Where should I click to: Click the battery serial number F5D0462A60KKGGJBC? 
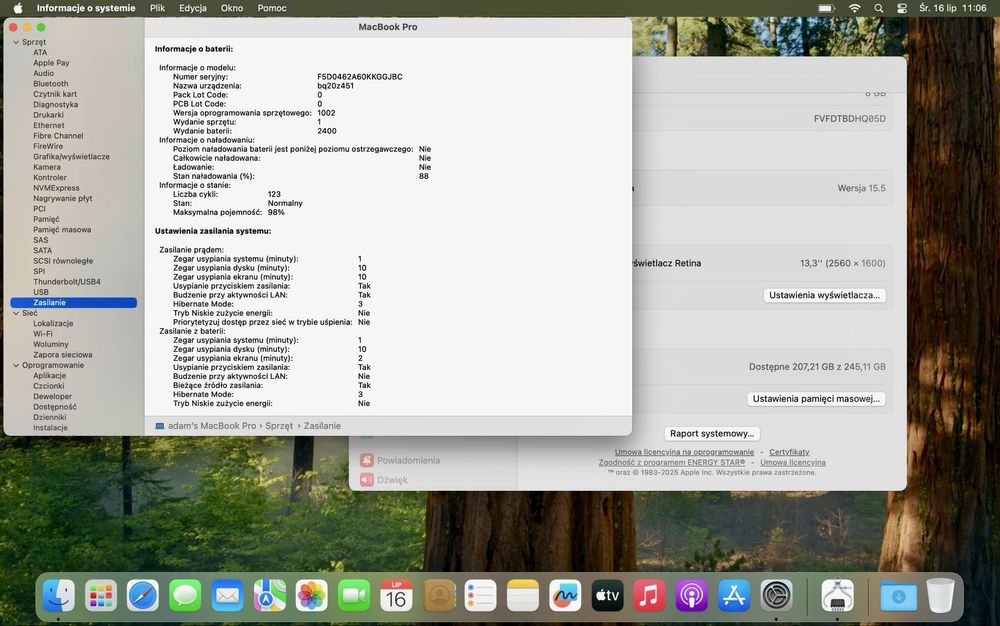pyautogui.click(x=360, y=76)
